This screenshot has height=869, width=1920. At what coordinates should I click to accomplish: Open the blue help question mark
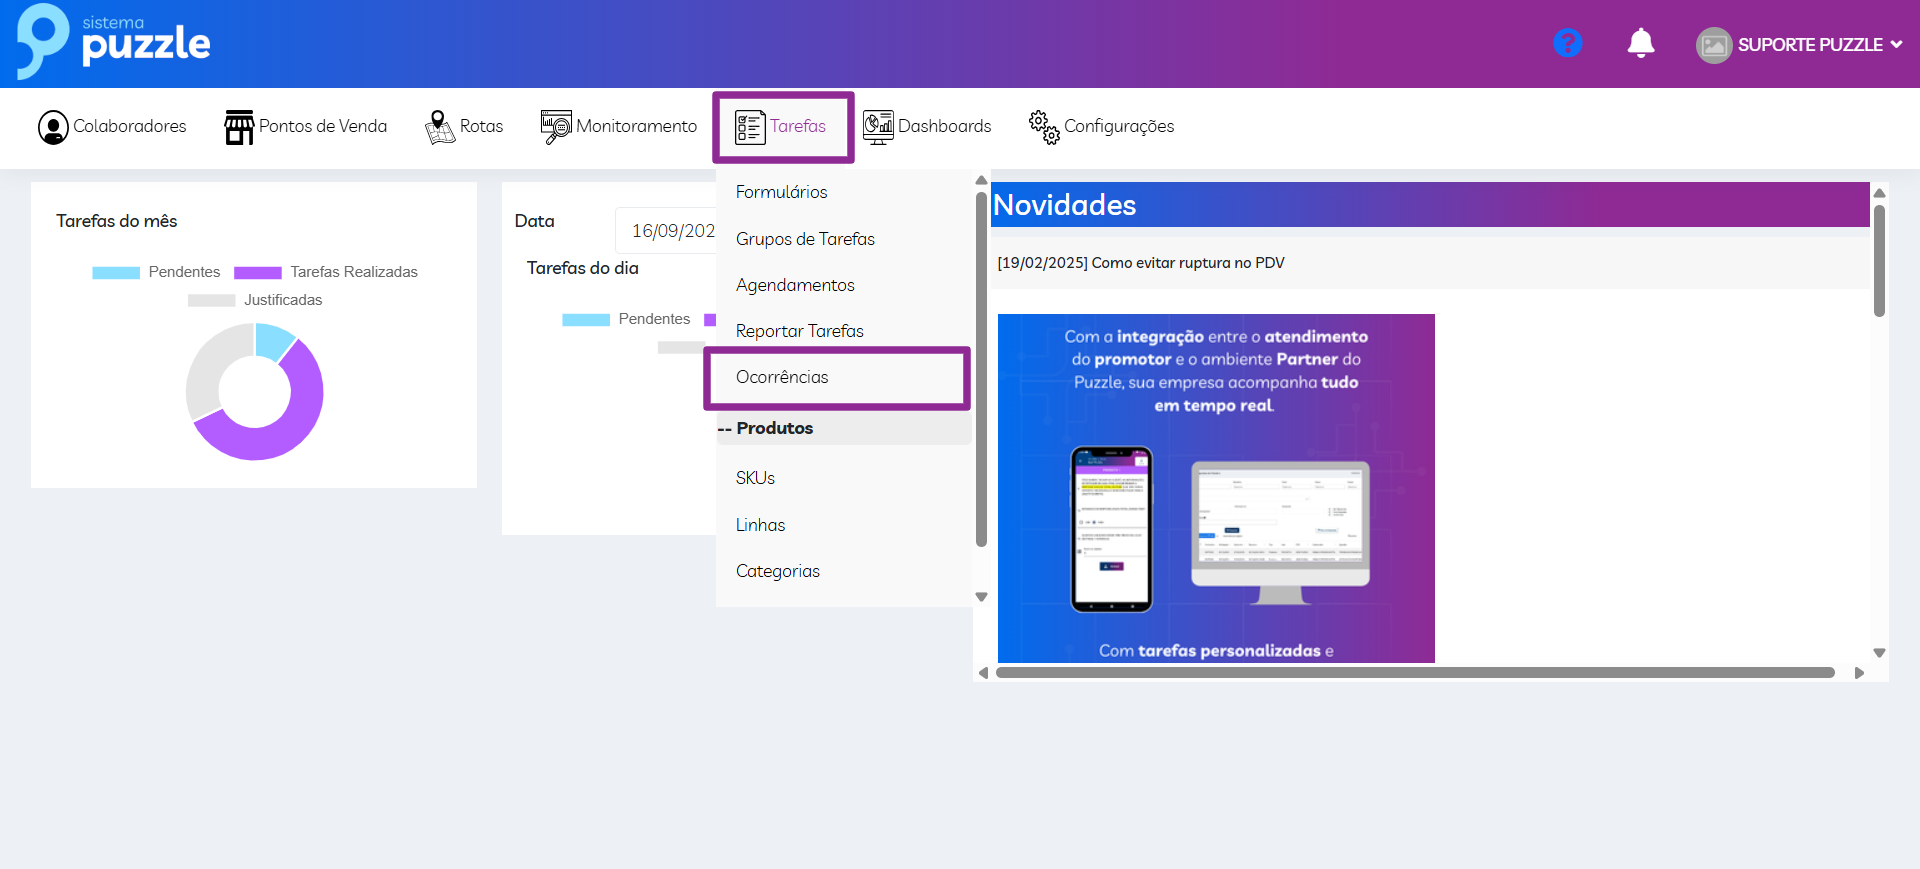coord(1567,43)
